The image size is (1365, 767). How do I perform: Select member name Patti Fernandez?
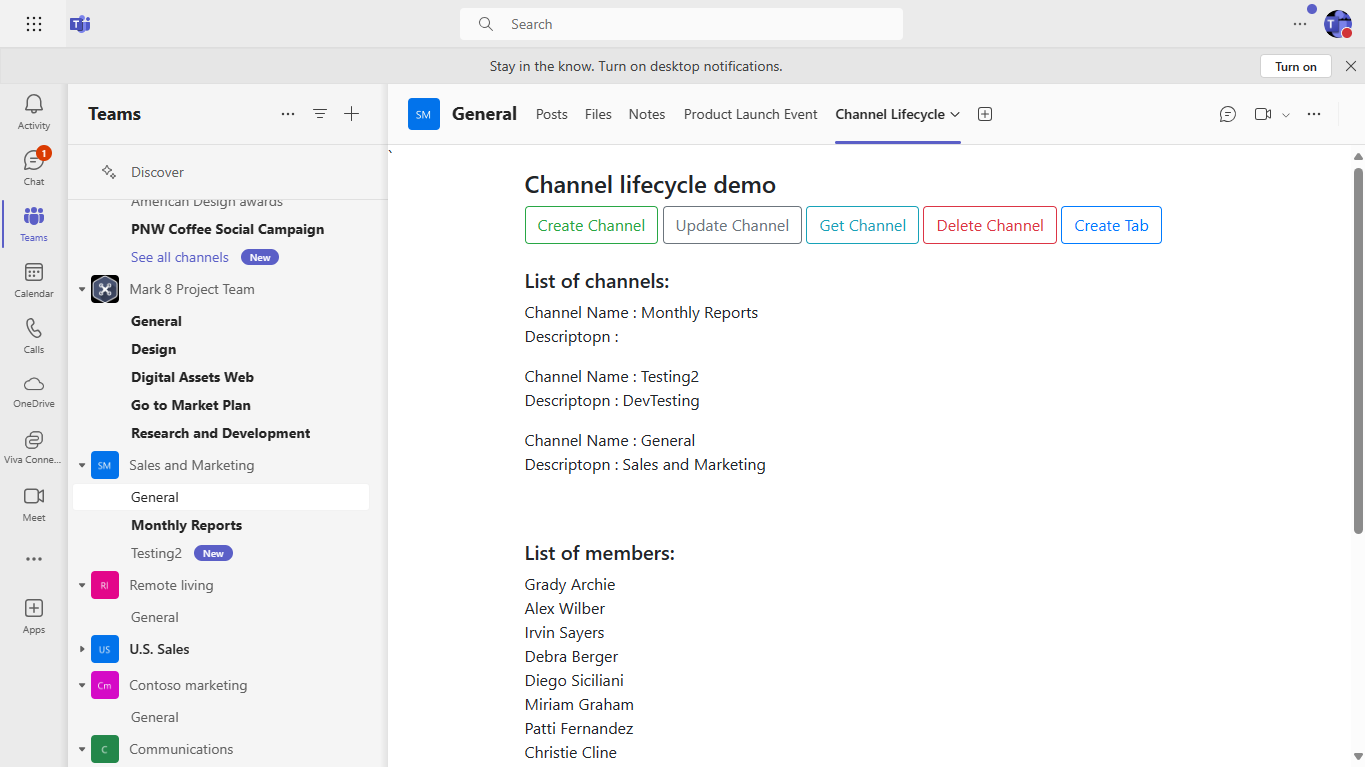click(579, 729)
